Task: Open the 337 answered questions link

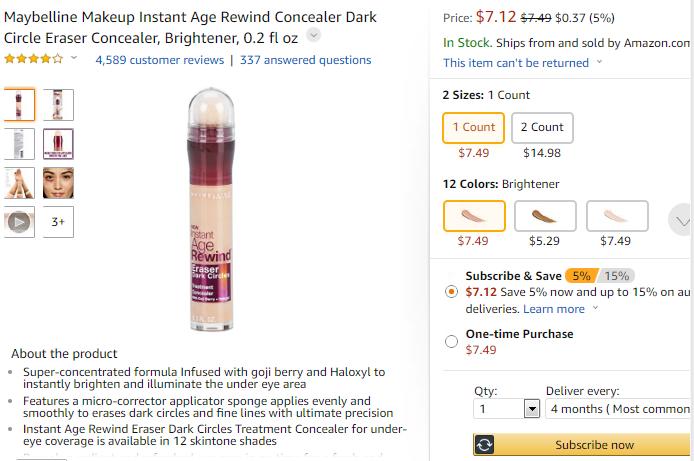Action: pyautogui.click(x=305, y=60)
